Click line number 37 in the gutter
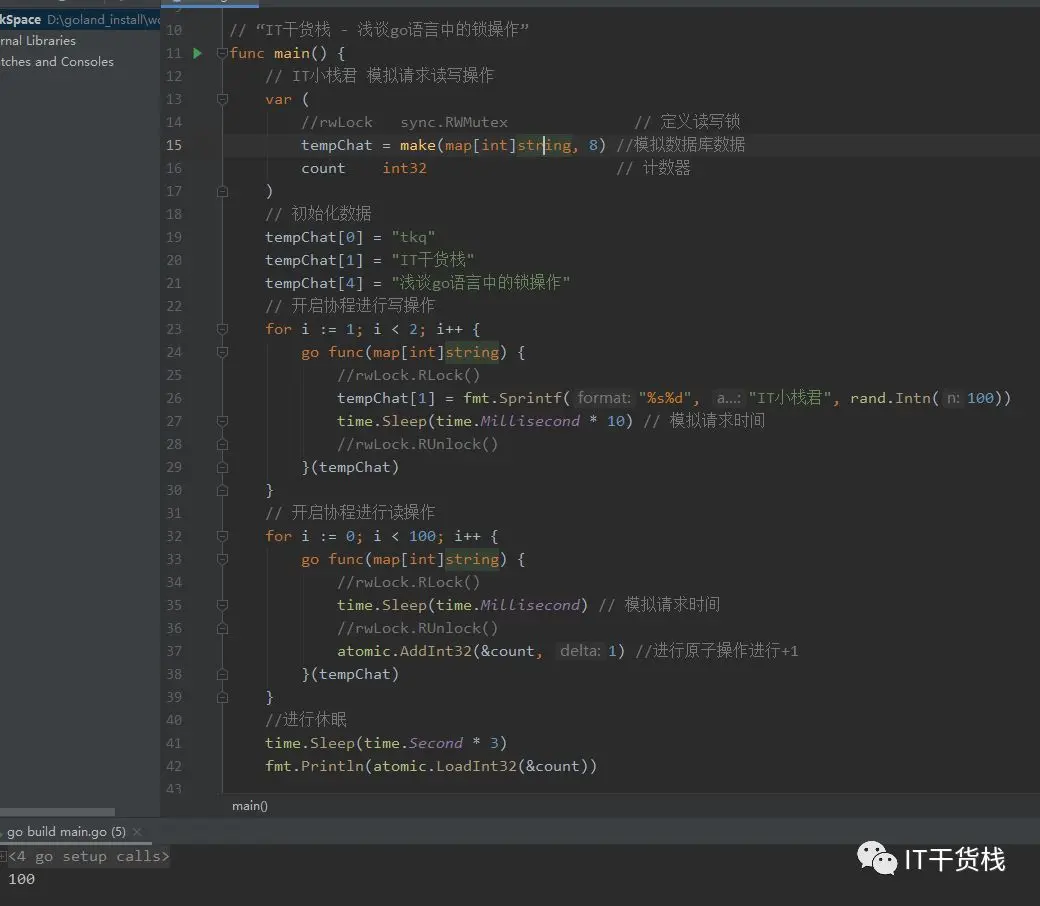The image size is (1040, 906). (174, 651)
